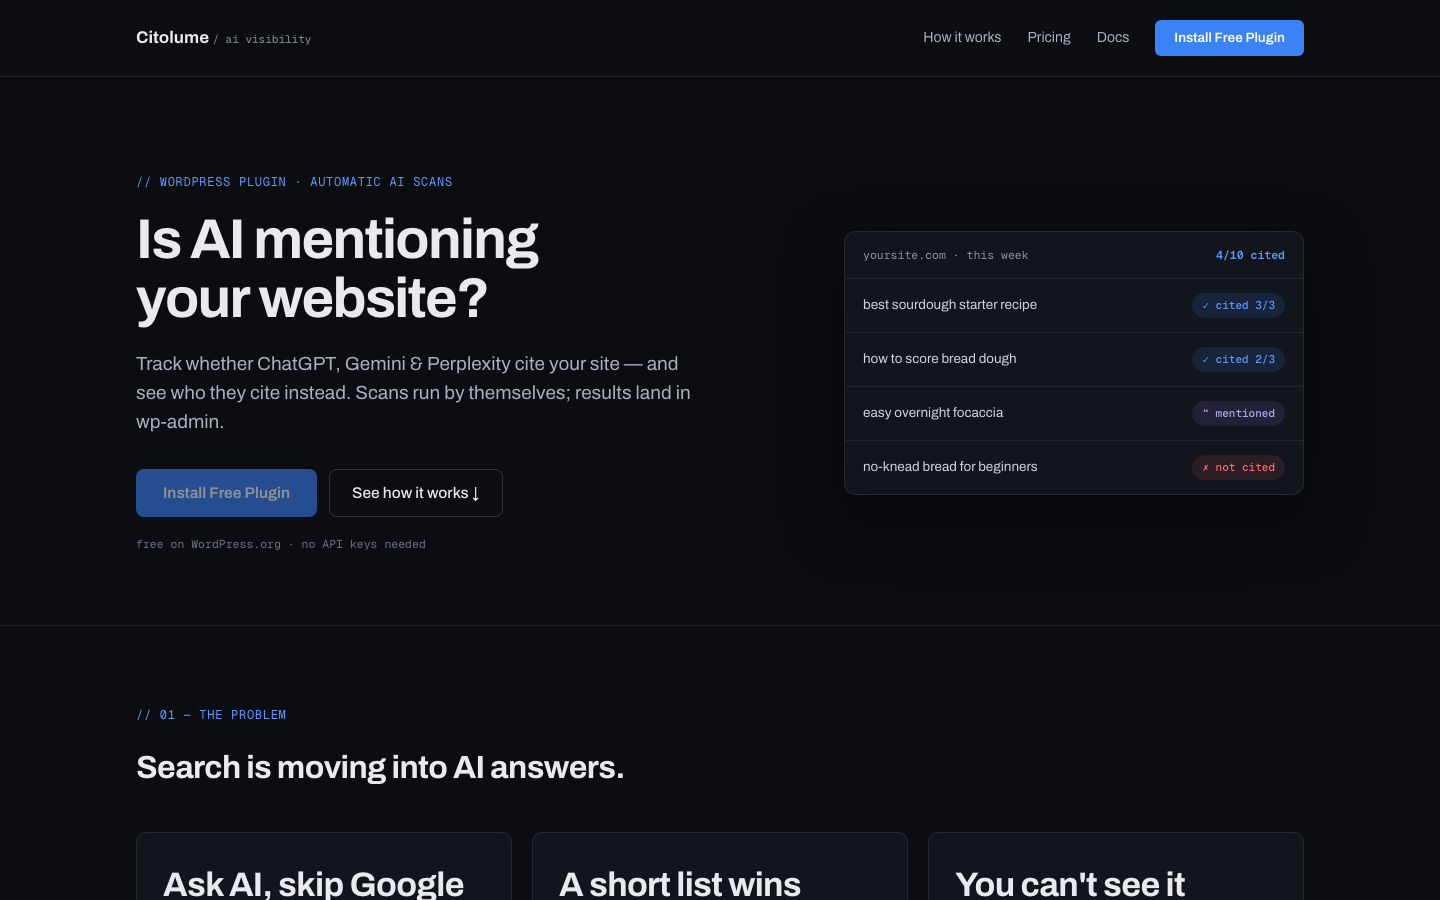This screenshot has width=1440, height=900.
Task: Click the 'cited 2/3' badge
Action: click(x=1238, y=359)
